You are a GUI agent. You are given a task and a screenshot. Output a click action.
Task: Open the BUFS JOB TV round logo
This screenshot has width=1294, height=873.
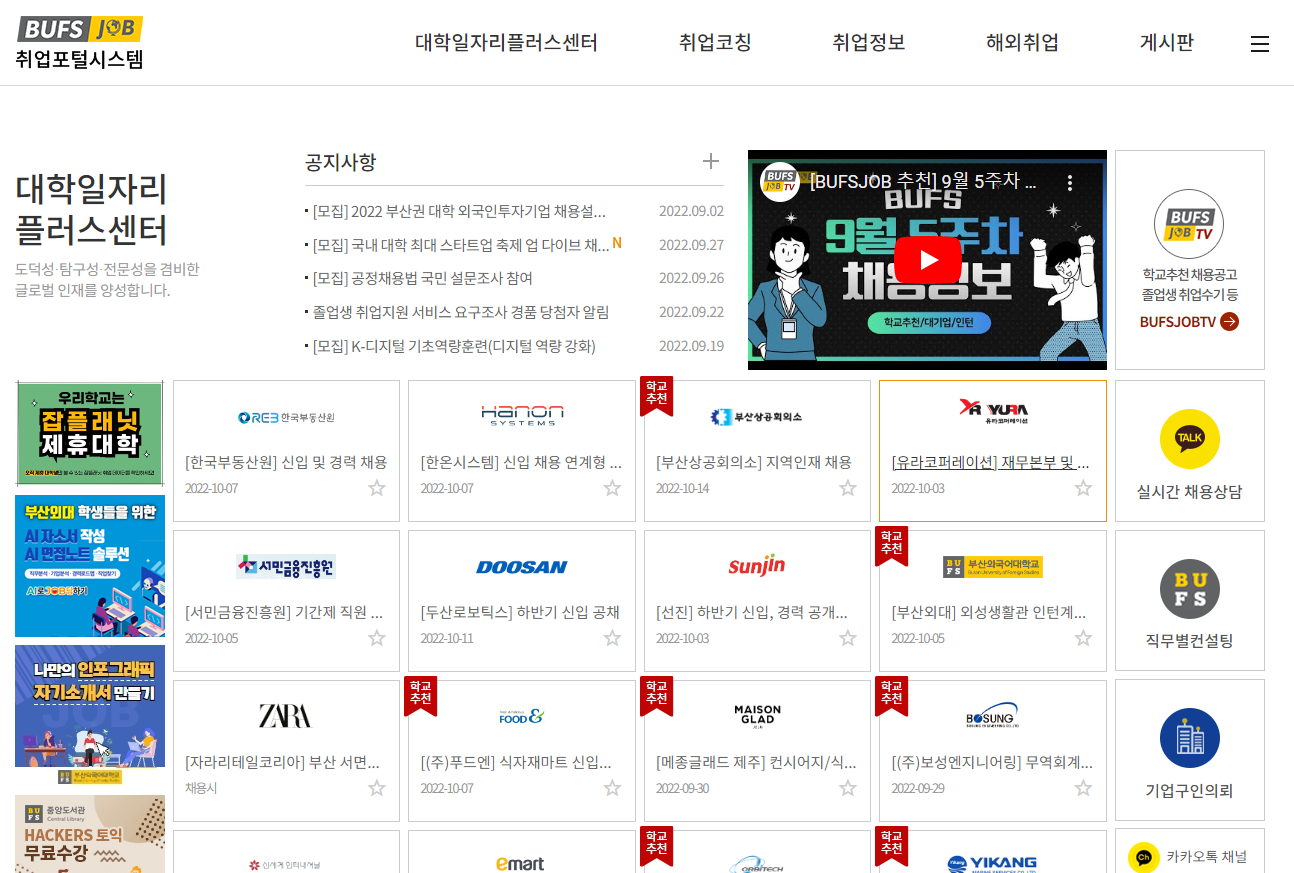pyautogui.click(x=1189, y=224)
